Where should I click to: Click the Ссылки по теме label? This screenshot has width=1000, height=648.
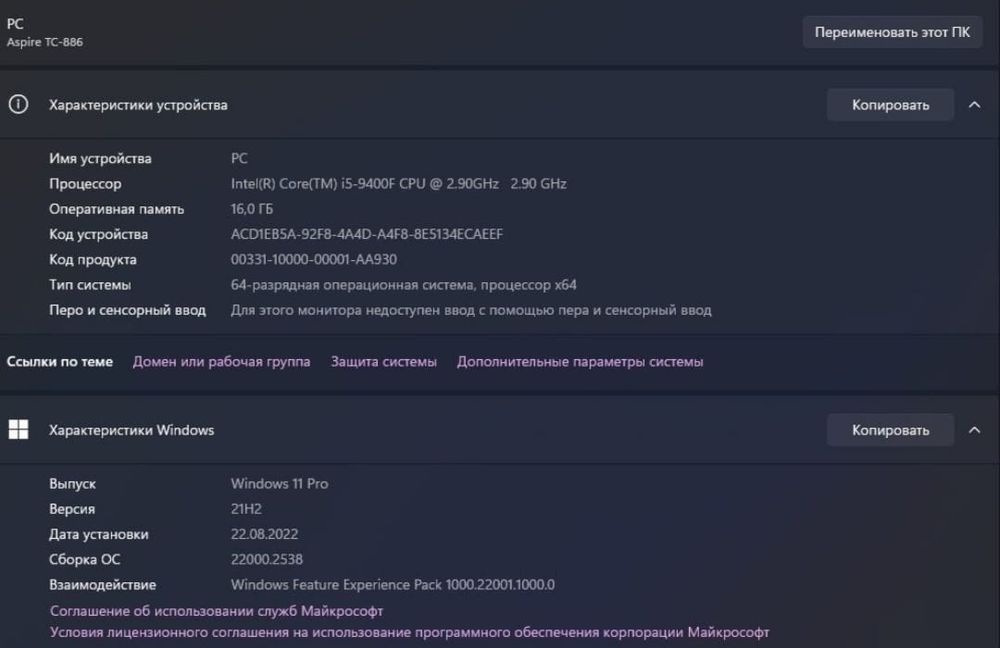point(60,362)
